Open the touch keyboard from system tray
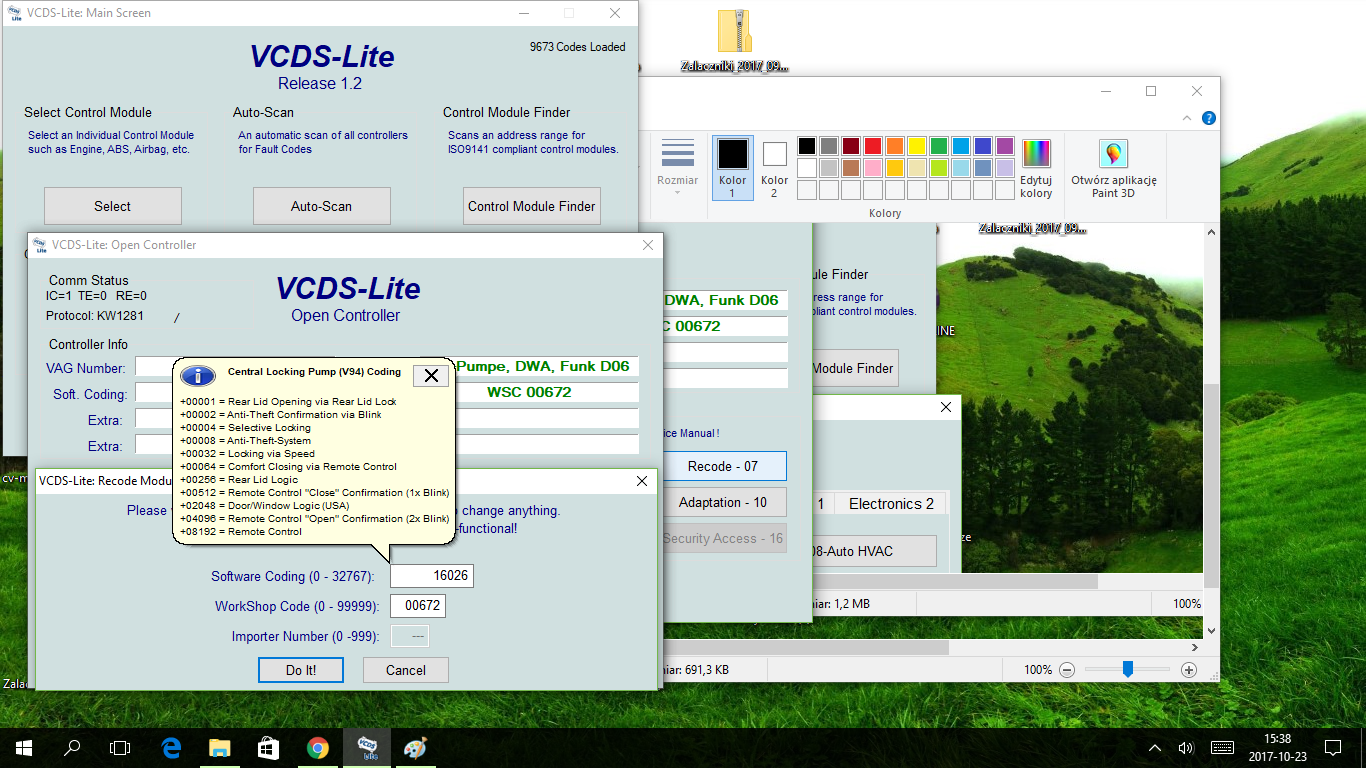 [x=1222, y=748]
